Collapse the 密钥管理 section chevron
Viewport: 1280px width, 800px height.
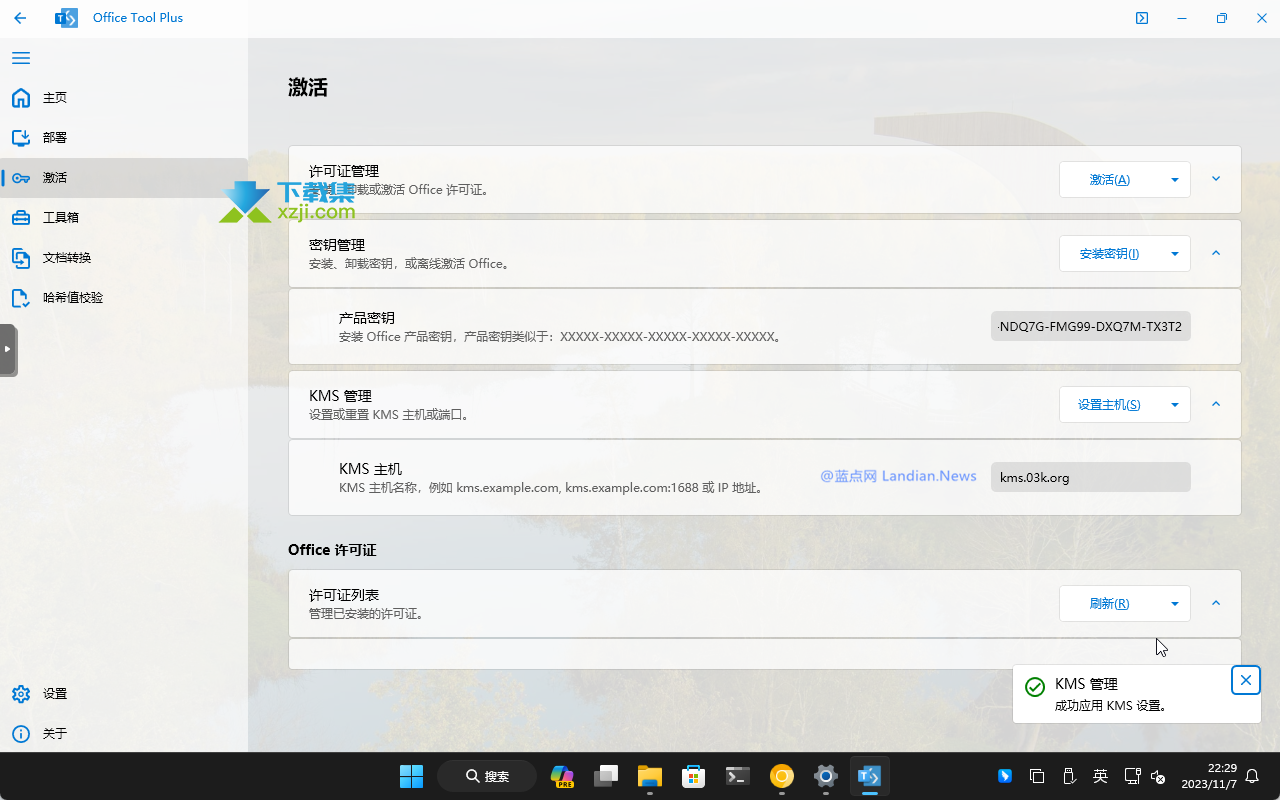tap(1216, 253)
